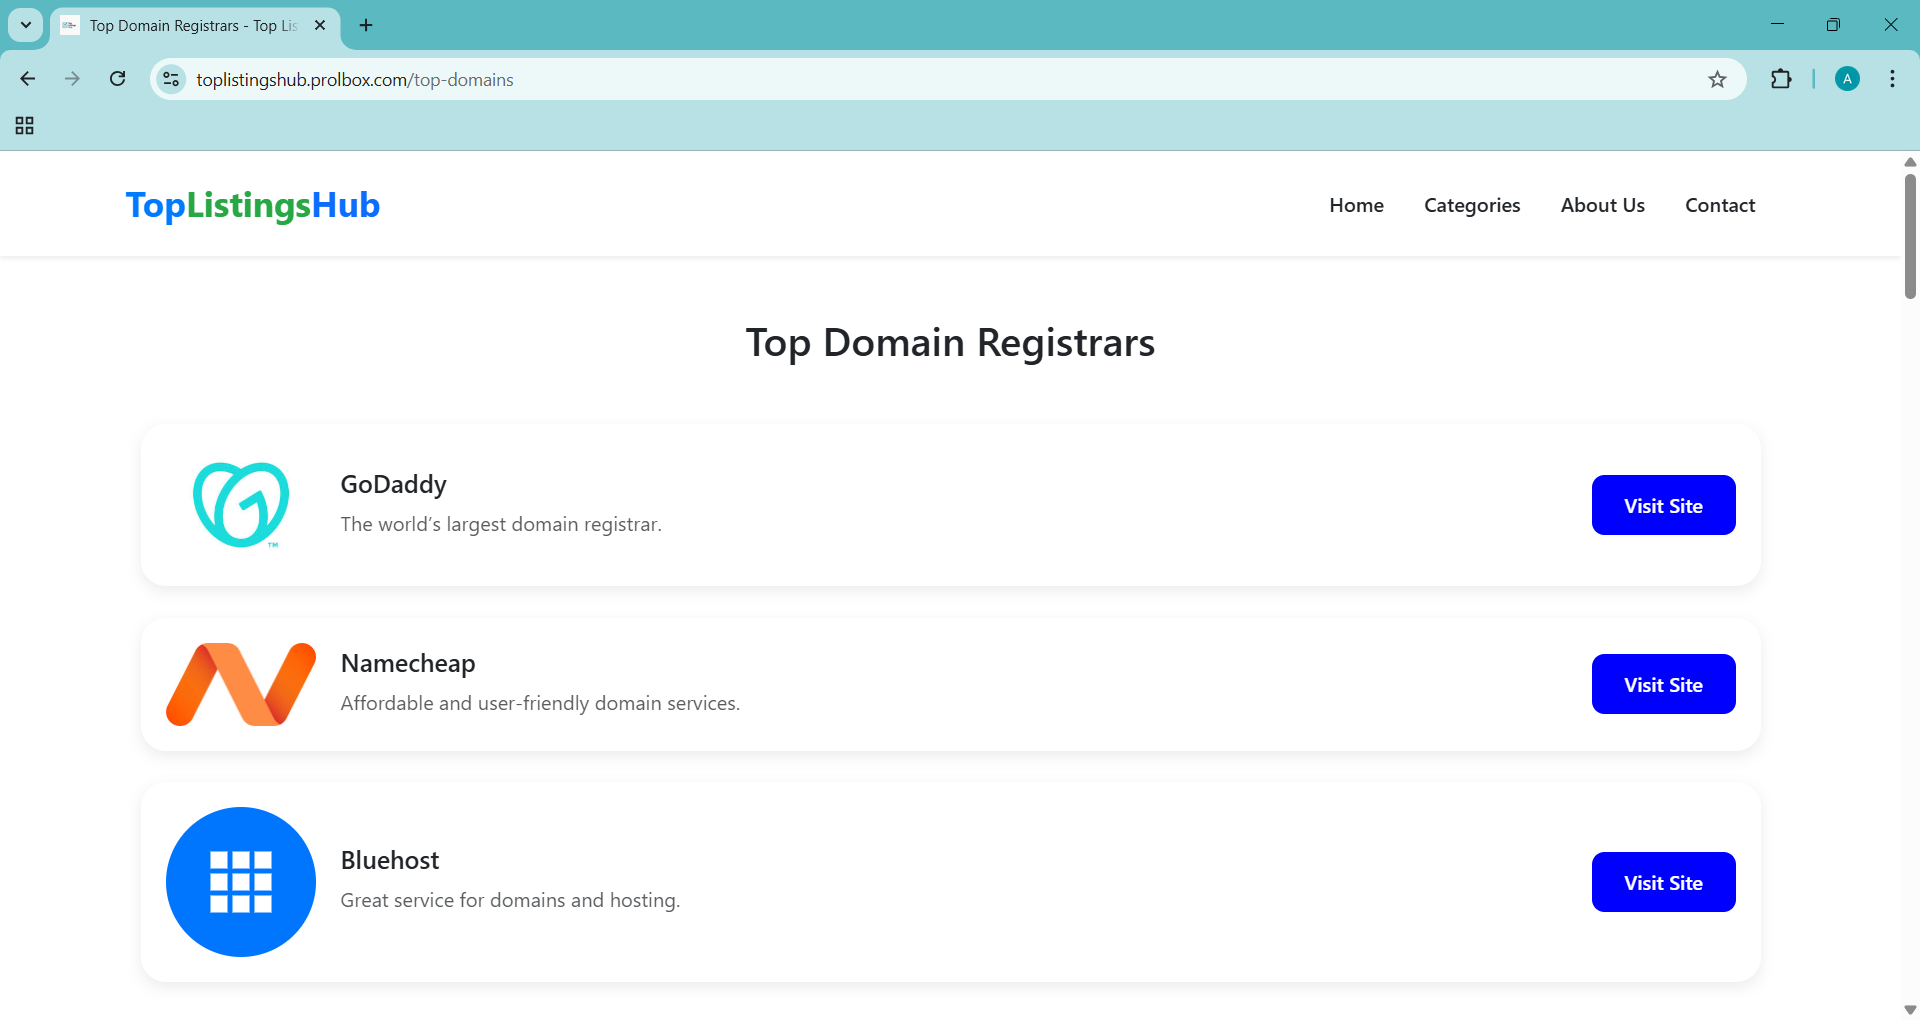
Task: Reload the page
Action: click(x=118, y=79)
